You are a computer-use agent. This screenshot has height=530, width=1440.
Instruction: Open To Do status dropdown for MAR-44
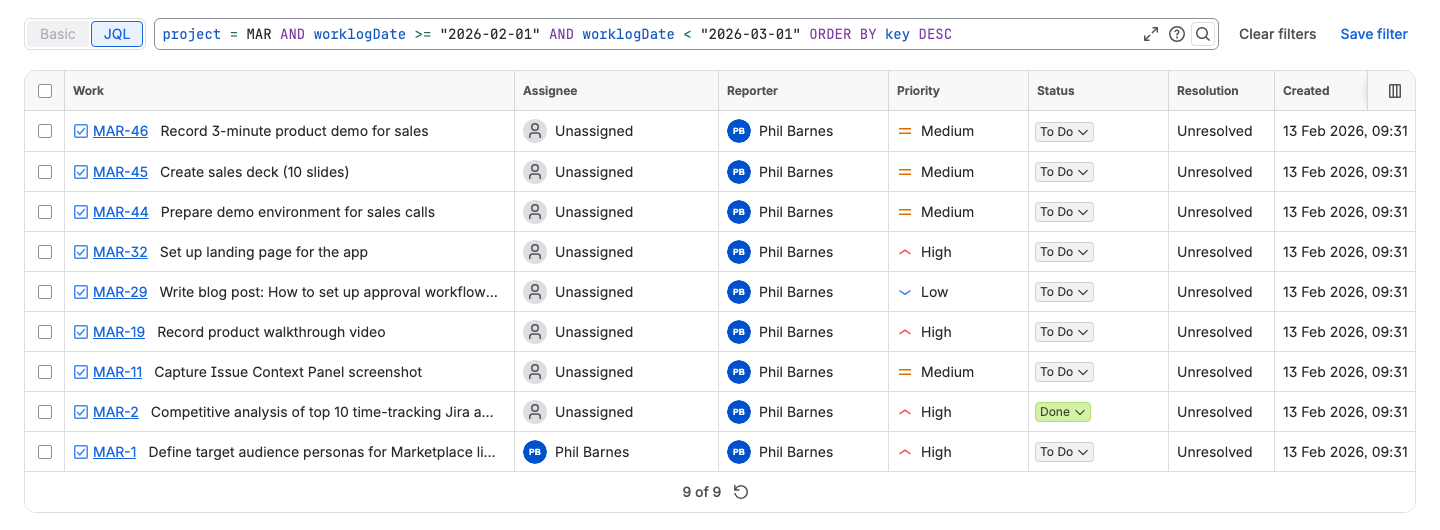1064,212
